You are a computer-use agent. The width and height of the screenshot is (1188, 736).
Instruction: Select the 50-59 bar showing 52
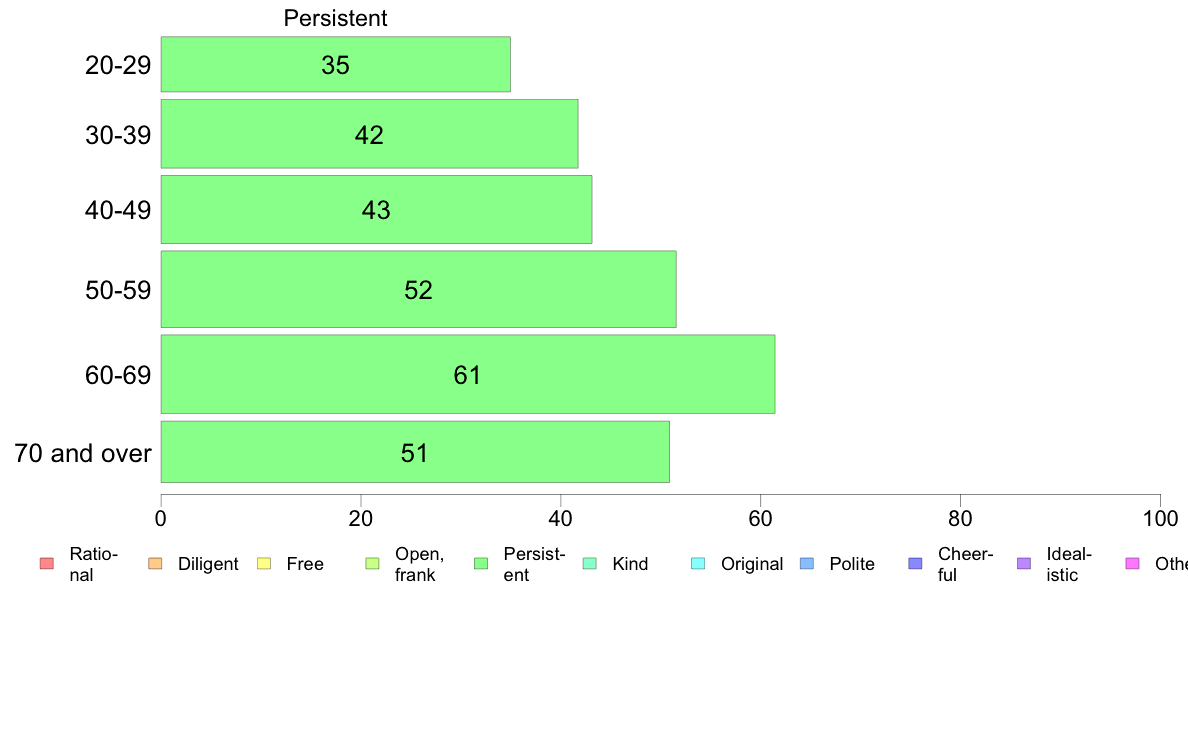[418, 290]
